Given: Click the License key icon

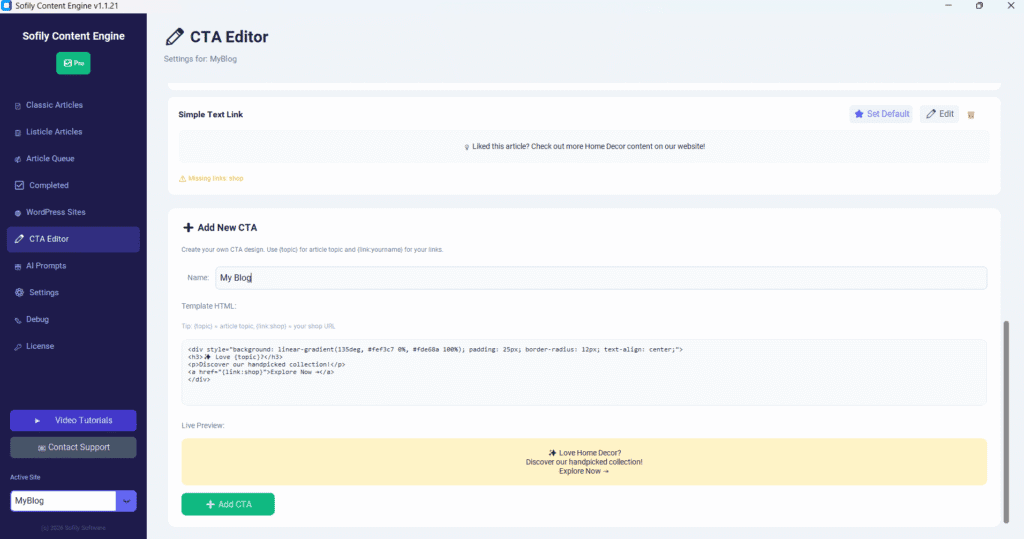Looking at the screenshot, I should (x=18, y=347).
